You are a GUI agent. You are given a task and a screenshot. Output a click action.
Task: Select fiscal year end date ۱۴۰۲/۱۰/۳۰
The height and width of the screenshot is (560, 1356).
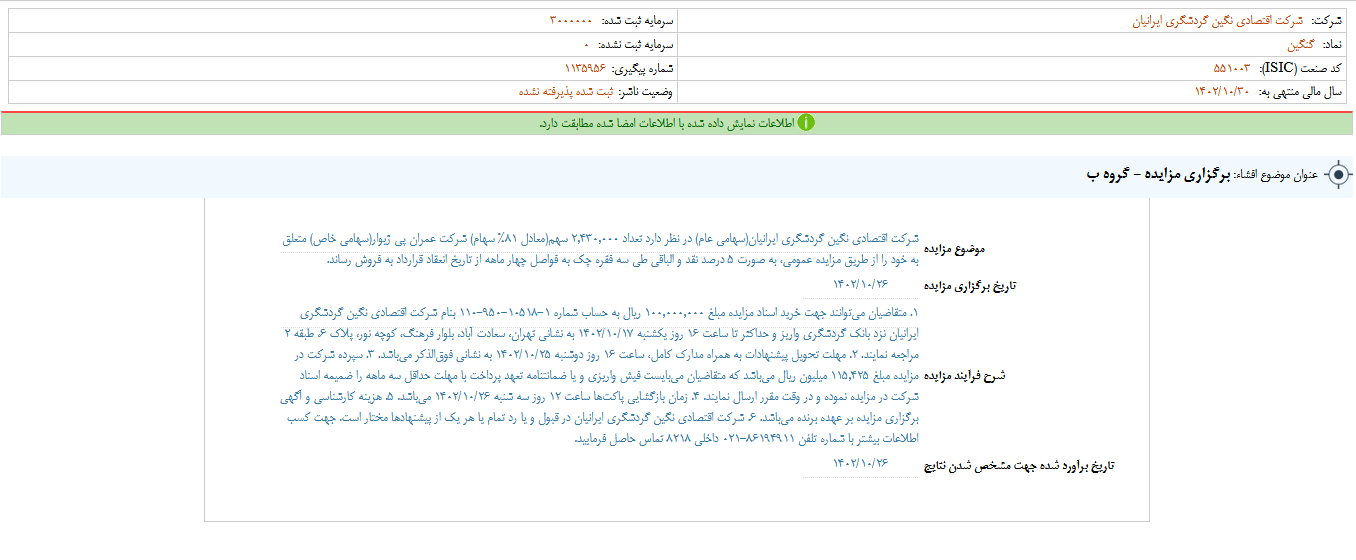pyautogui.click(x=1223, y=92)
